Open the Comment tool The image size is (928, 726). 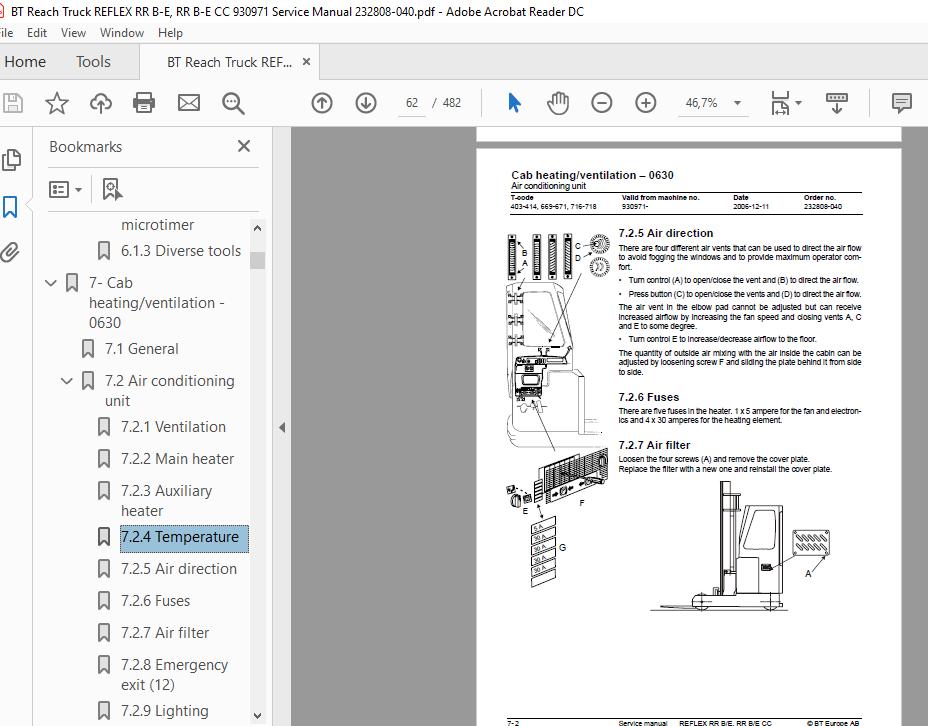click(901, 103)
